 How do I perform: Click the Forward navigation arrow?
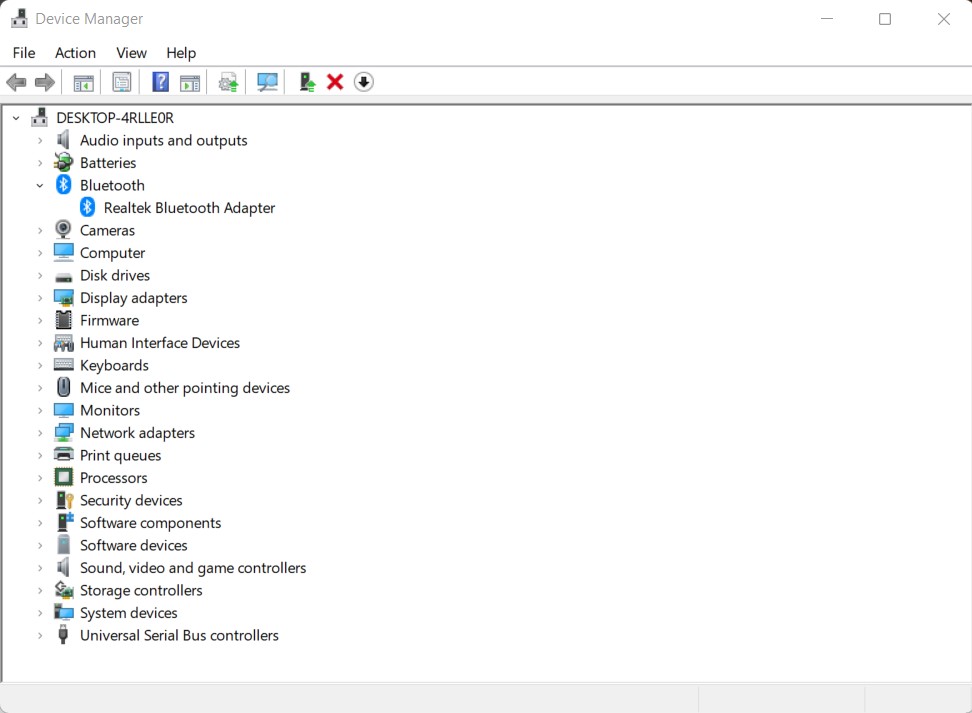[x=45, y=81]
